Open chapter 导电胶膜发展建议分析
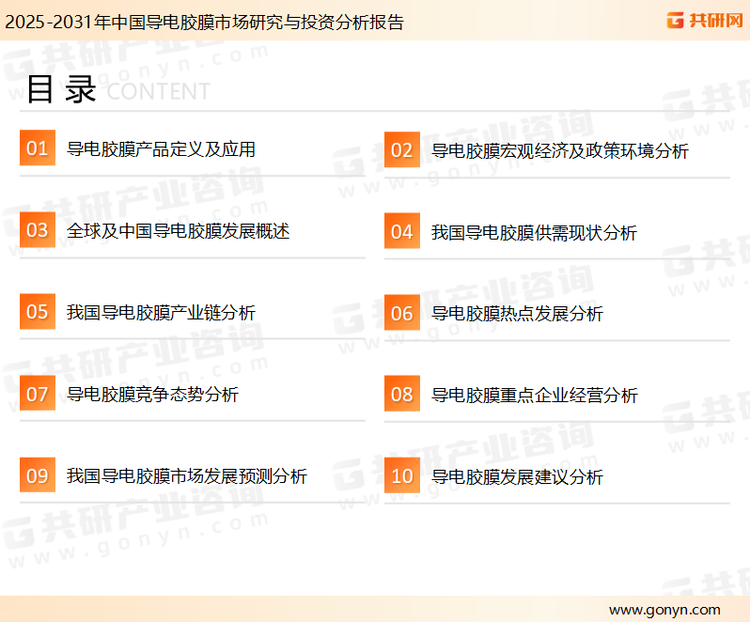 (517, 477)
